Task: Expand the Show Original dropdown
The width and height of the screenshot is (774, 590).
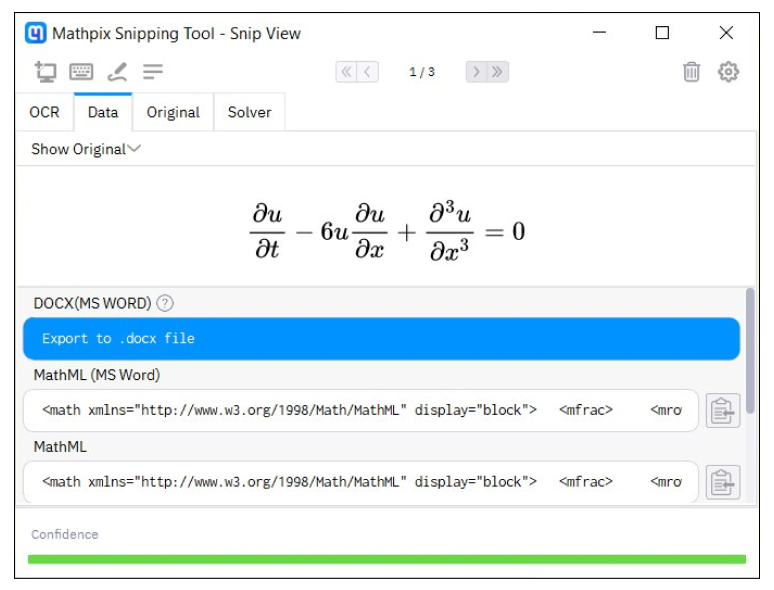Action: pos(86,149)
